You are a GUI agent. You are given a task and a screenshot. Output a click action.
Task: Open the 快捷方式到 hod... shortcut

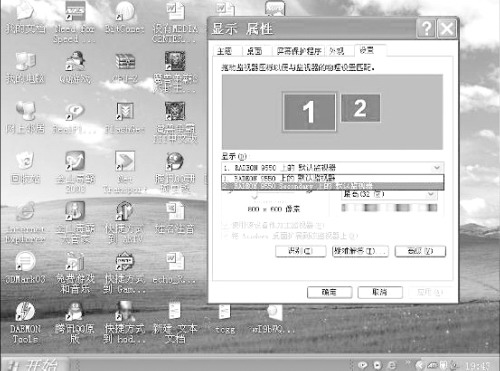[x=125, y=322]
